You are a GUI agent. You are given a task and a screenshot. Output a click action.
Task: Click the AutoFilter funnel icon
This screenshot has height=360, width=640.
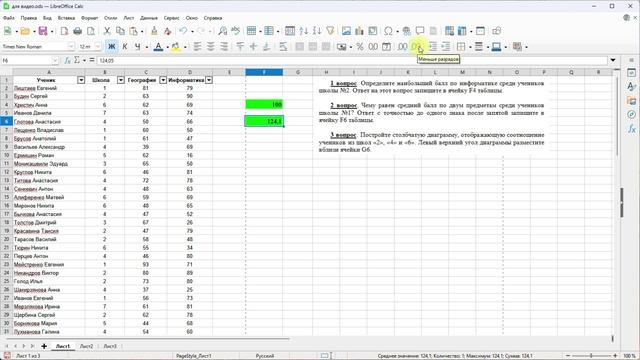(330, 31)
